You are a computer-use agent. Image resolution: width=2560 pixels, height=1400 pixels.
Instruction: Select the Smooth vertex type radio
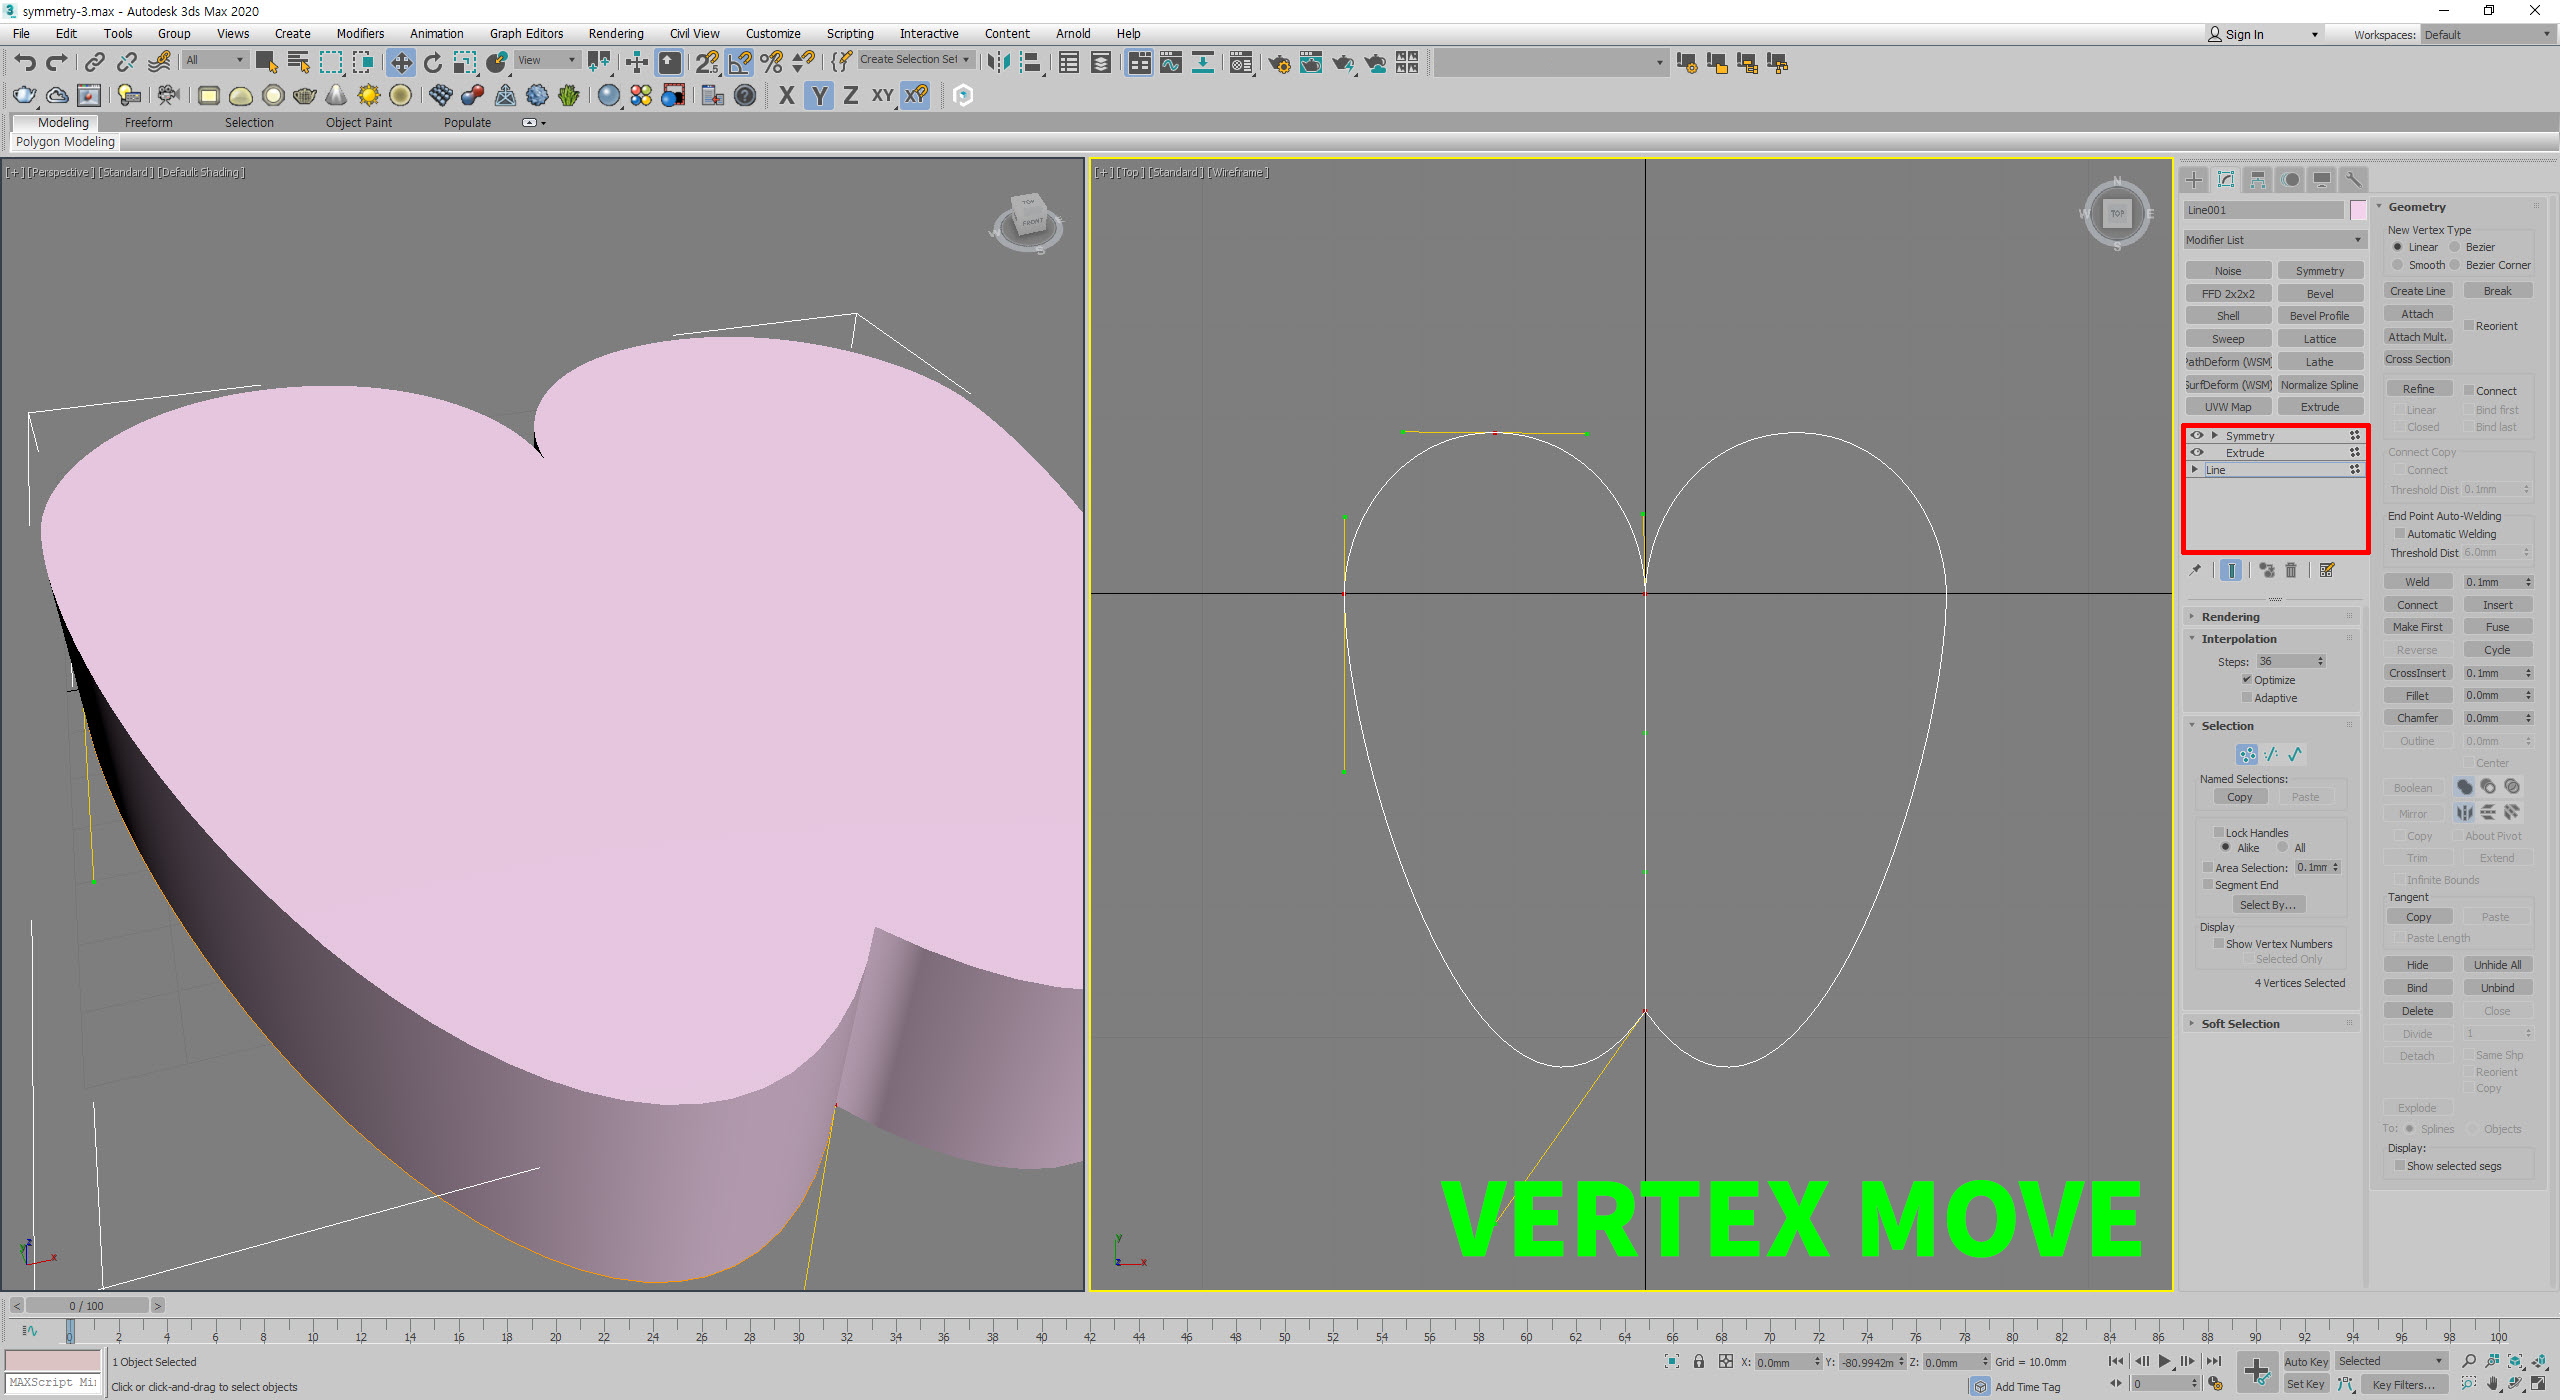[x=2398, y=265]
